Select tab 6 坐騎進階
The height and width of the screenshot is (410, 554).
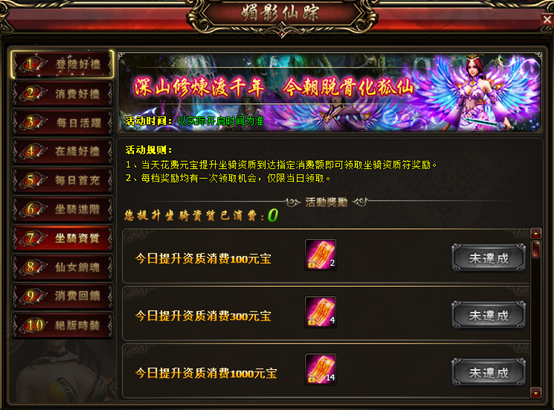click(x=63, y=209)
